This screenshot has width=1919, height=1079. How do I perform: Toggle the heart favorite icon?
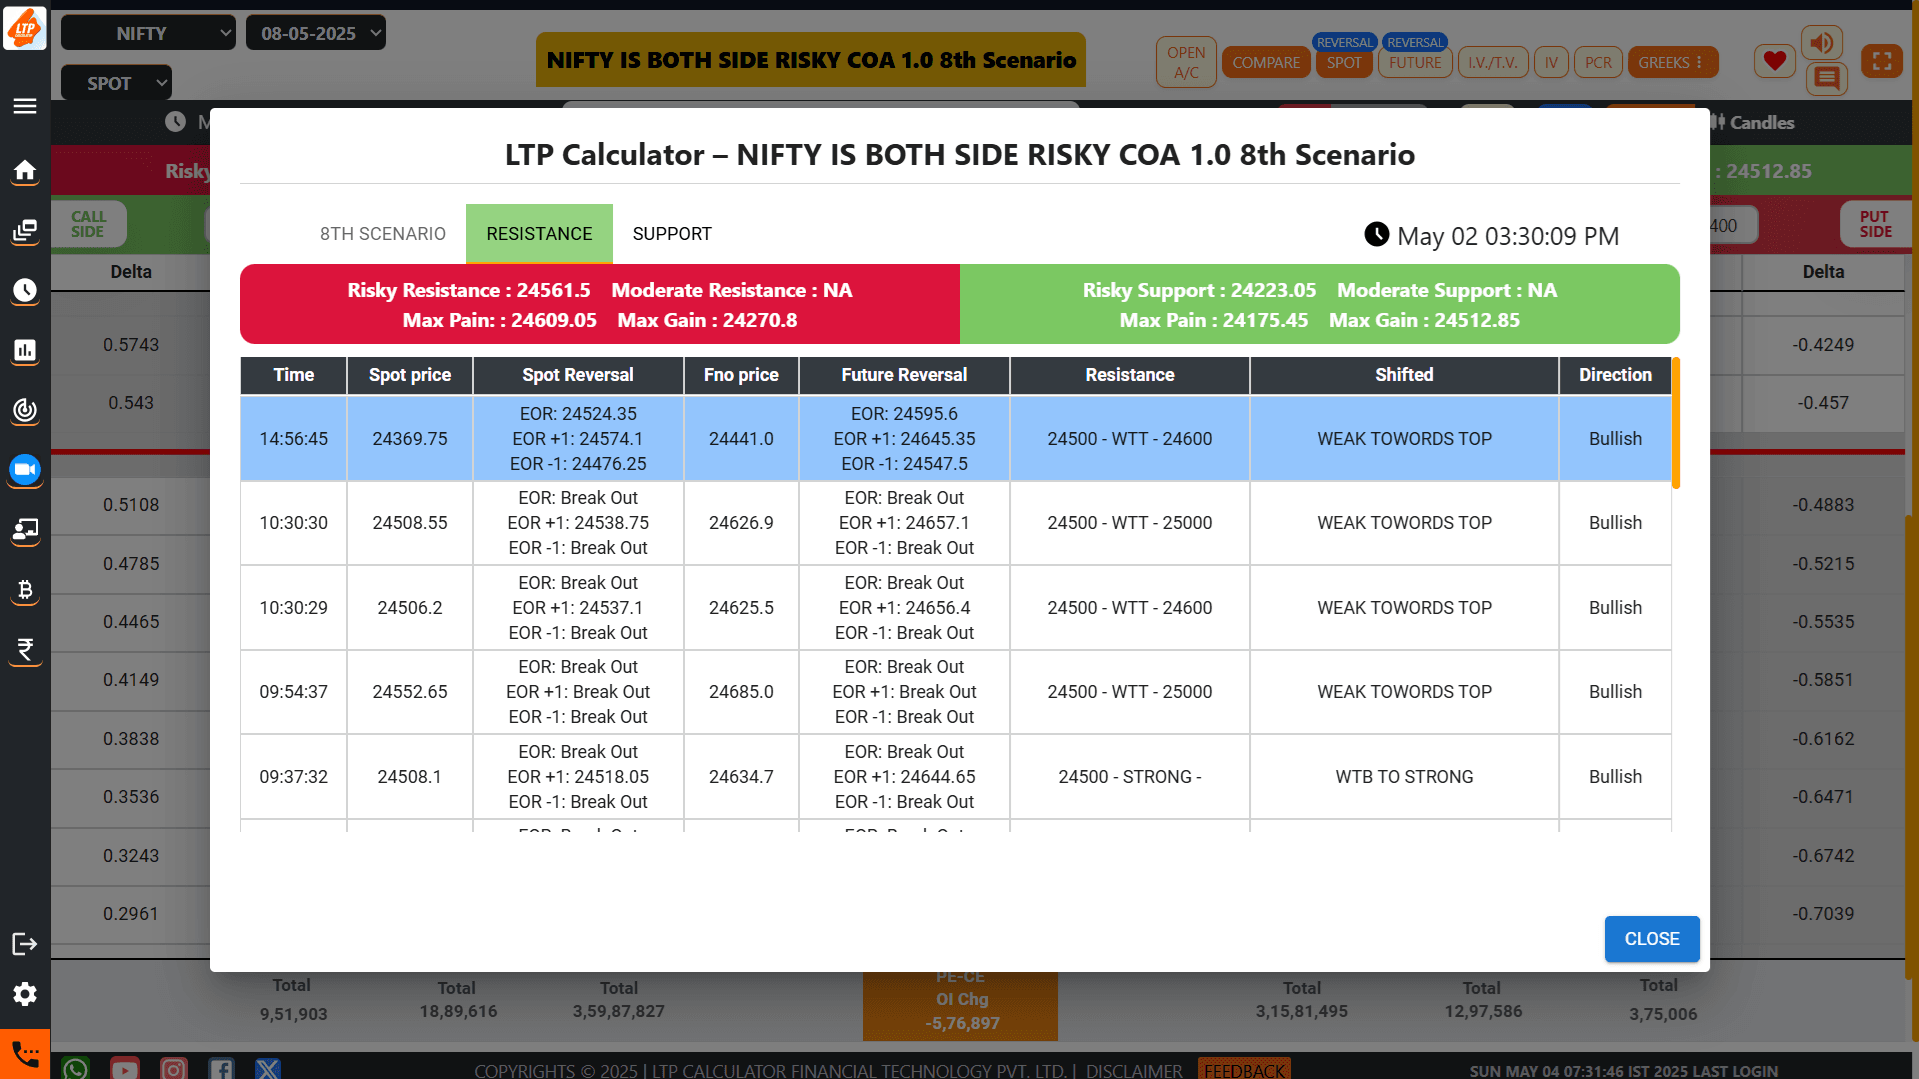[1775, 60]
